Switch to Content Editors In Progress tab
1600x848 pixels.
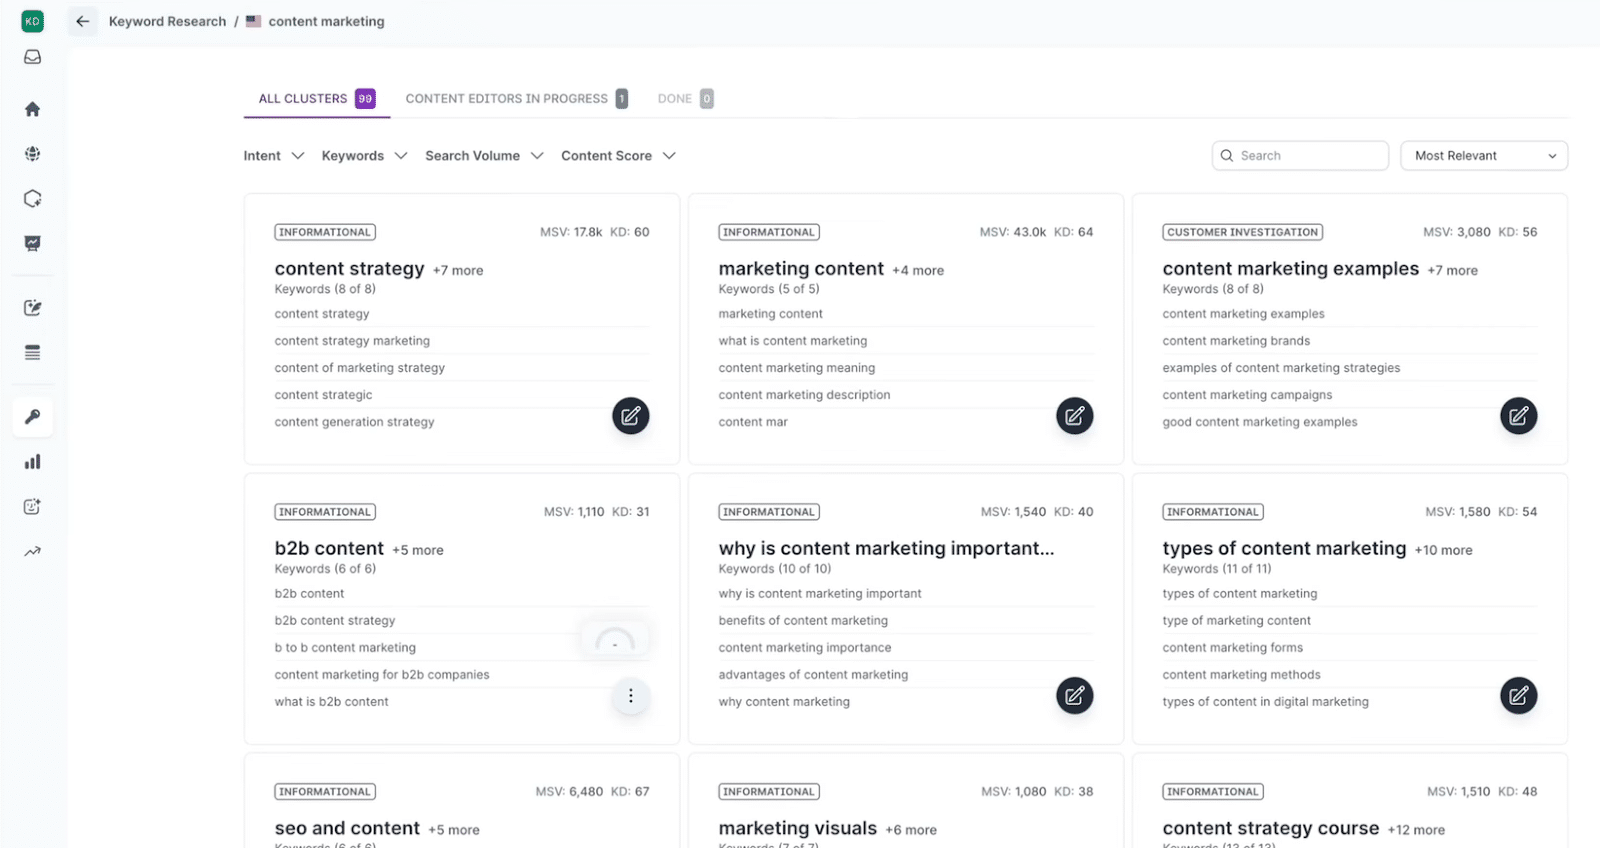pos(515,99)
